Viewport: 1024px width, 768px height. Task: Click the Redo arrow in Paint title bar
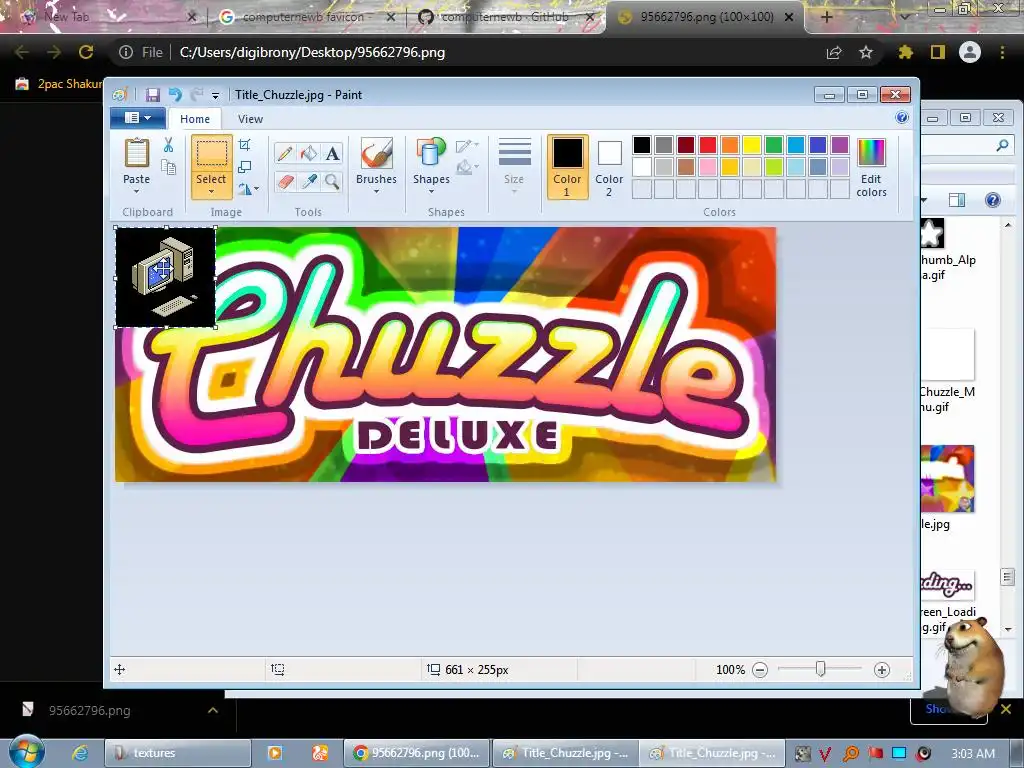tap(196, 95)
